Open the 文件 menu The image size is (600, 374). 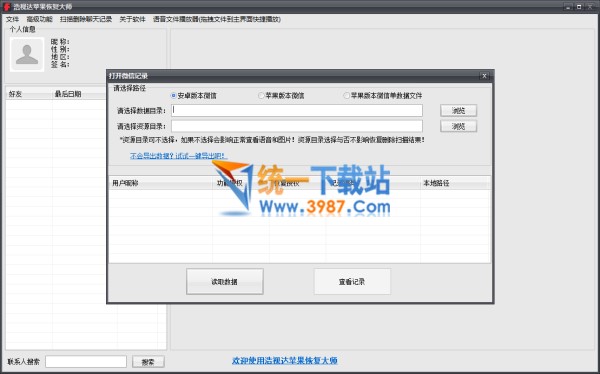click(12, 19)
